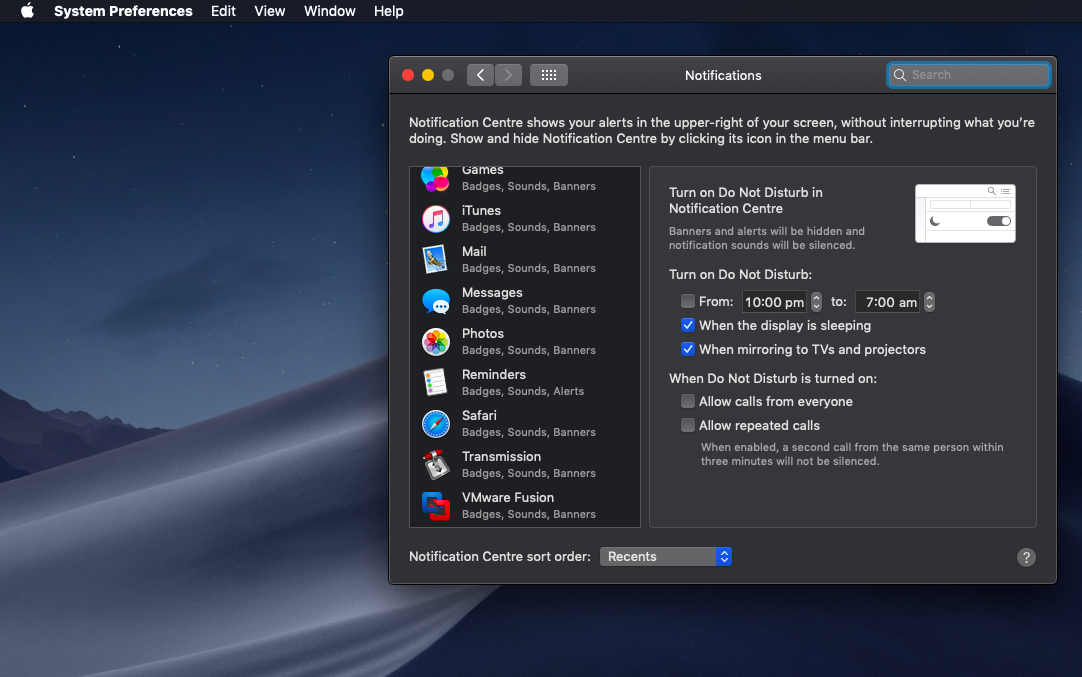Click the Transmission app icon
This screenshot has height=677, width=1082.
(x=435, y=464)
